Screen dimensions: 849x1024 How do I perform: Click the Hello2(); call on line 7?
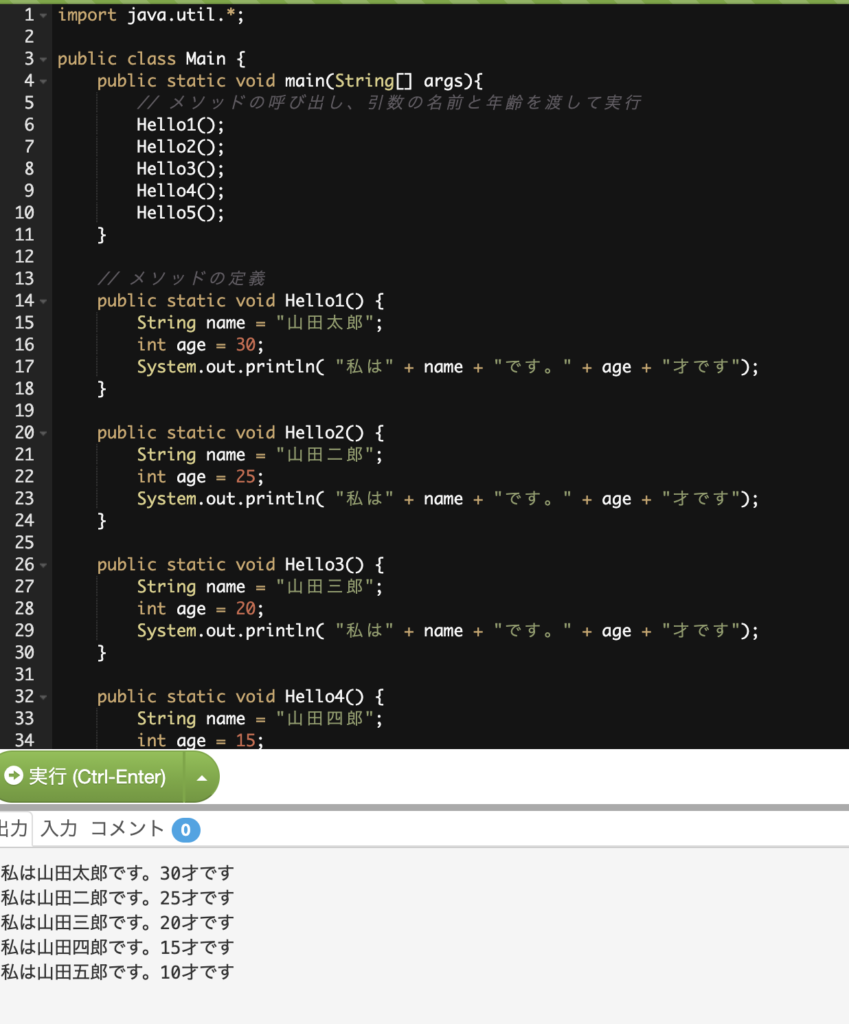(x=180, y=146)
